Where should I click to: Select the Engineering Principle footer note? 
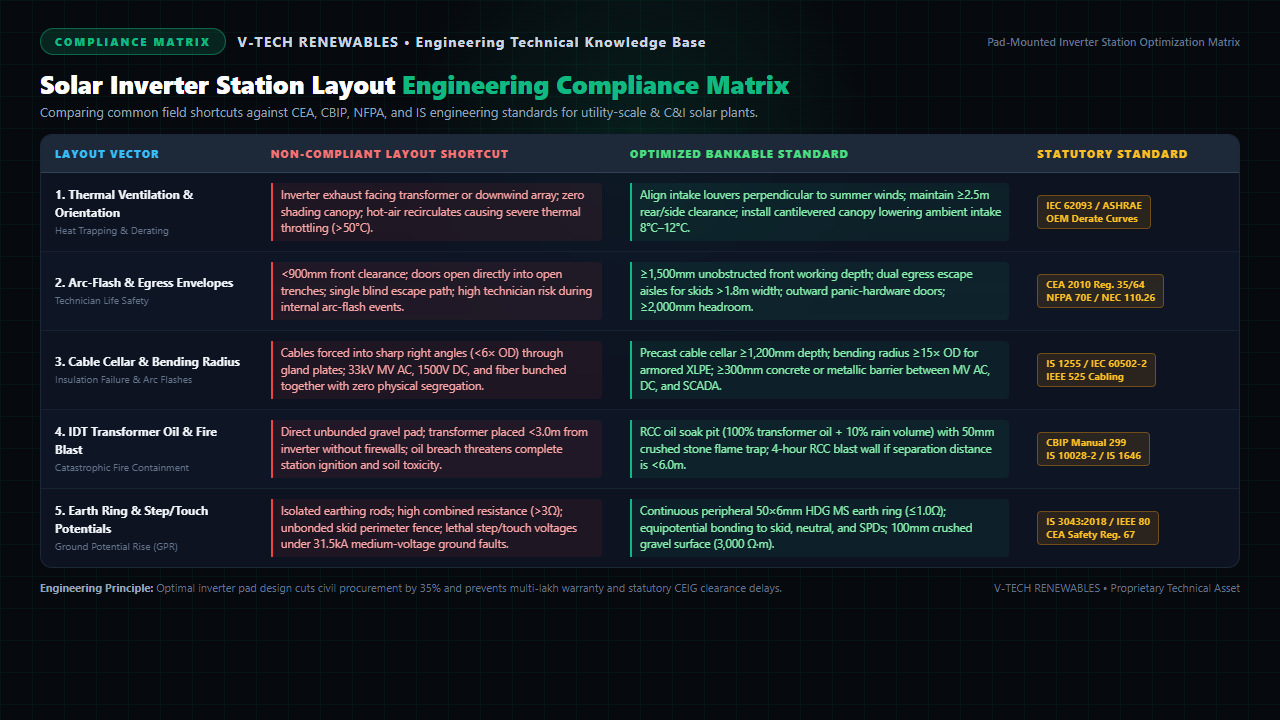(x=411, y=588)
